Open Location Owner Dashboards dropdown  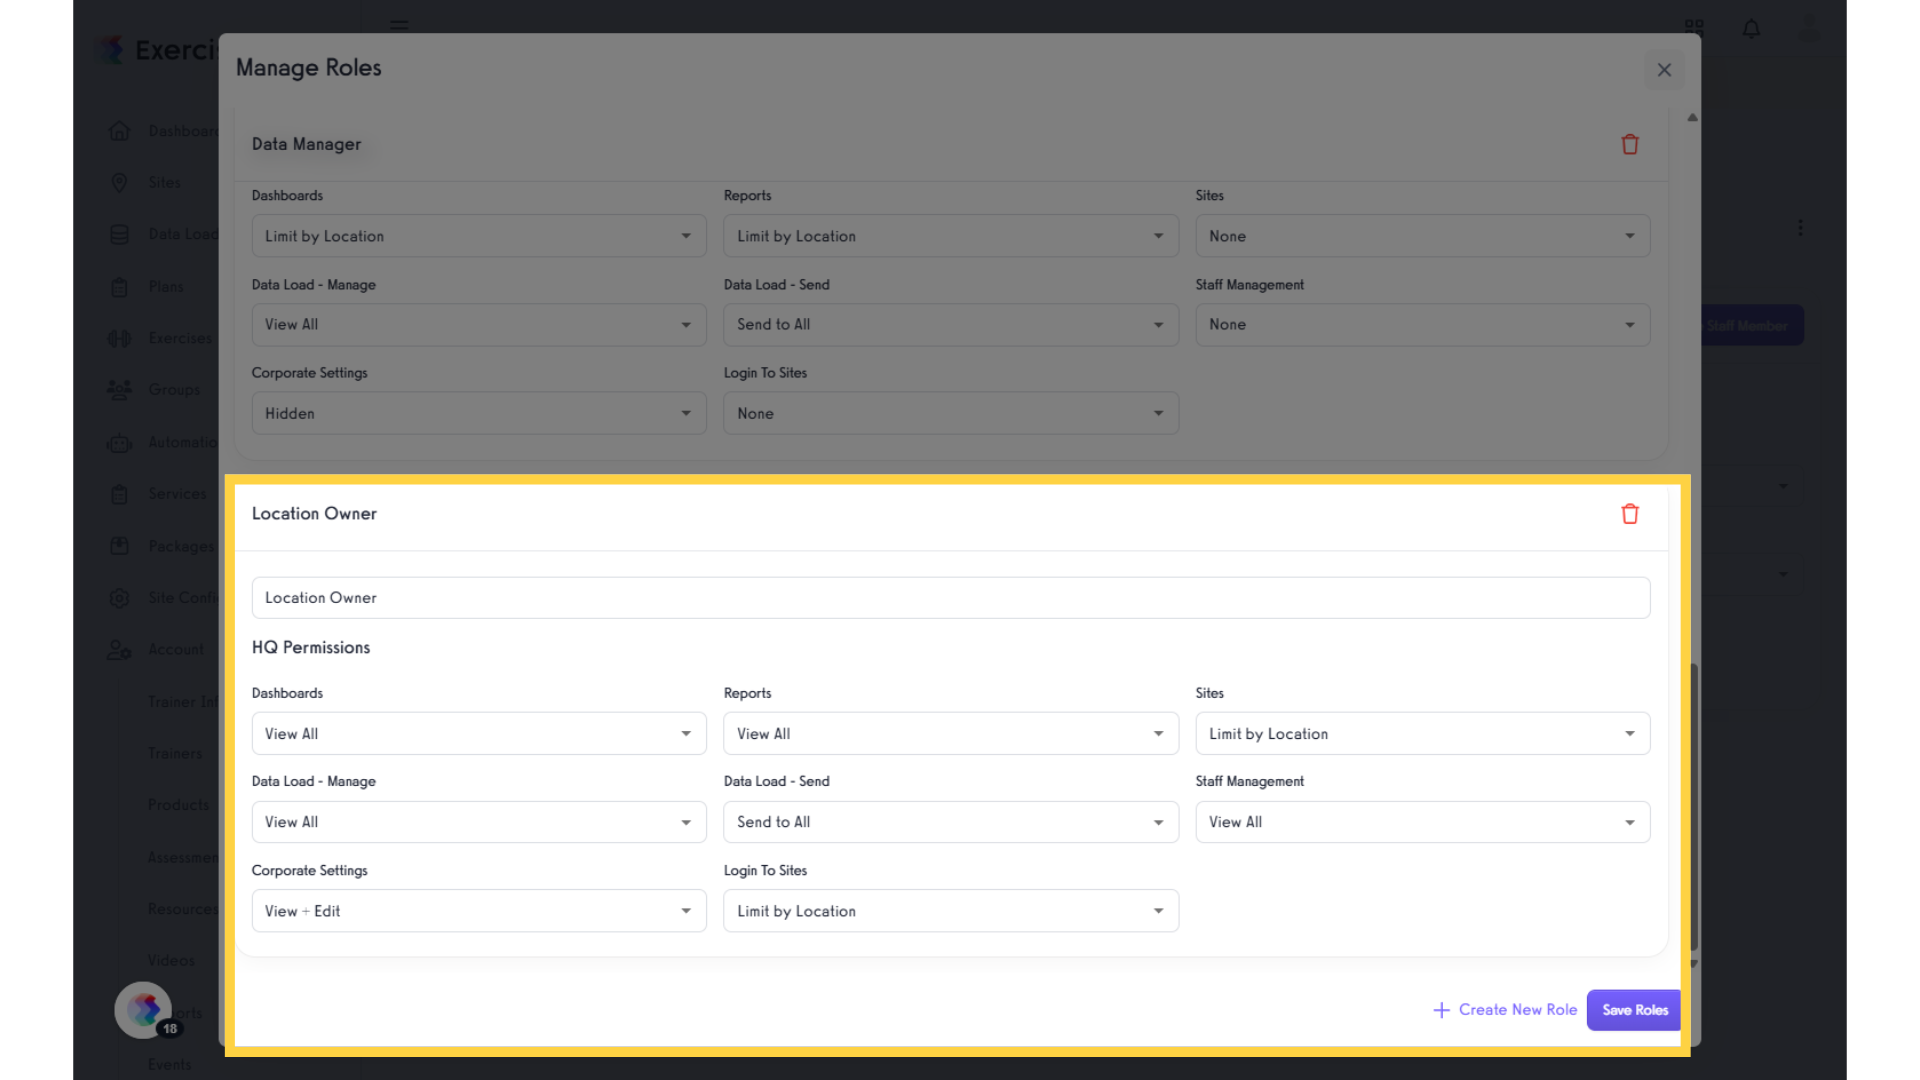coord(479,734)
